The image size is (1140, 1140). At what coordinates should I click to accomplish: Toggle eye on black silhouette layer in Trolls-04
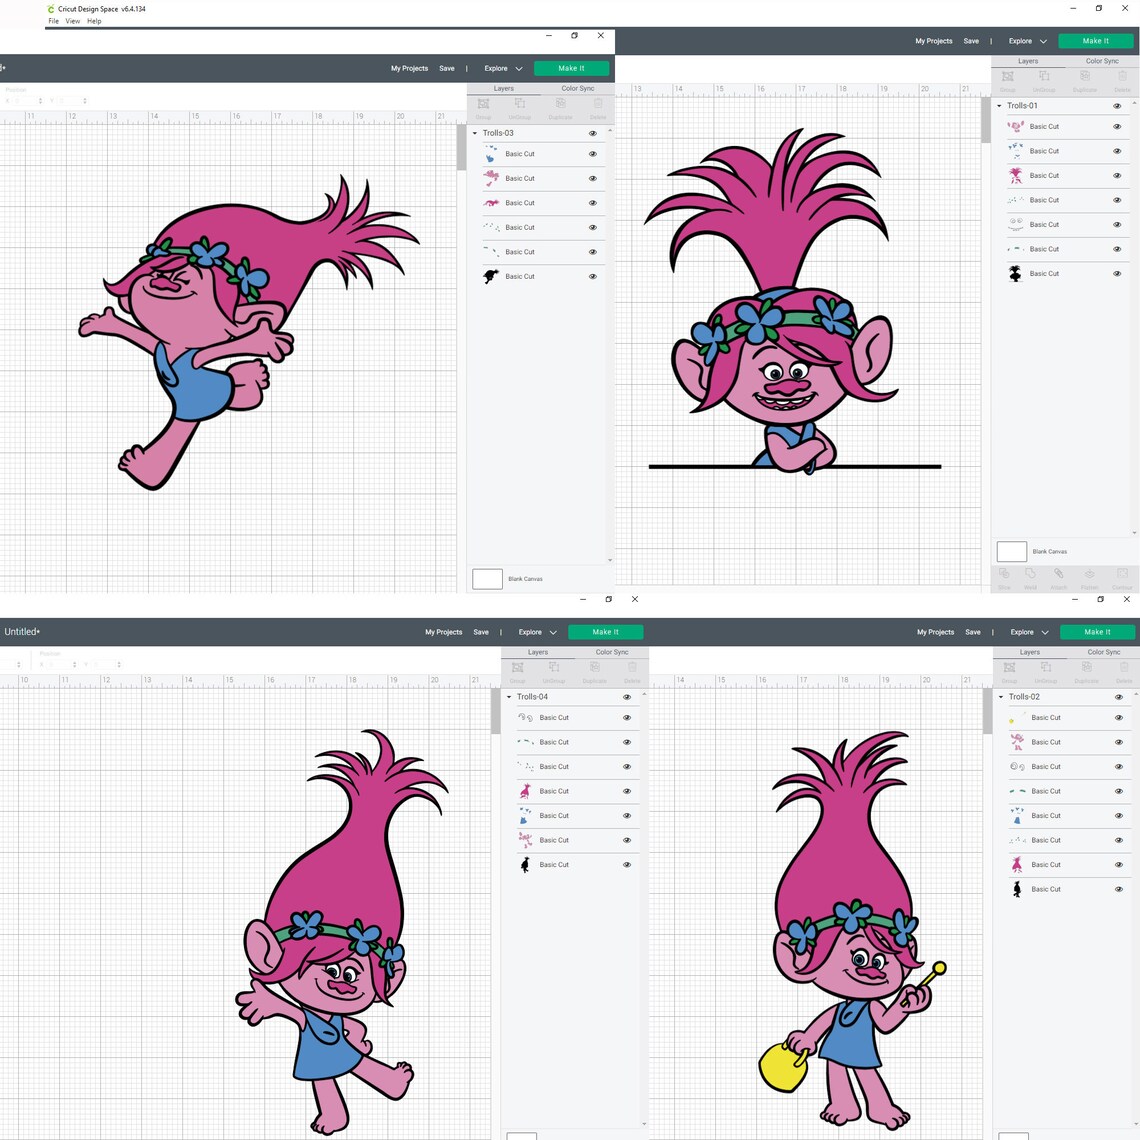pos(627,864)
